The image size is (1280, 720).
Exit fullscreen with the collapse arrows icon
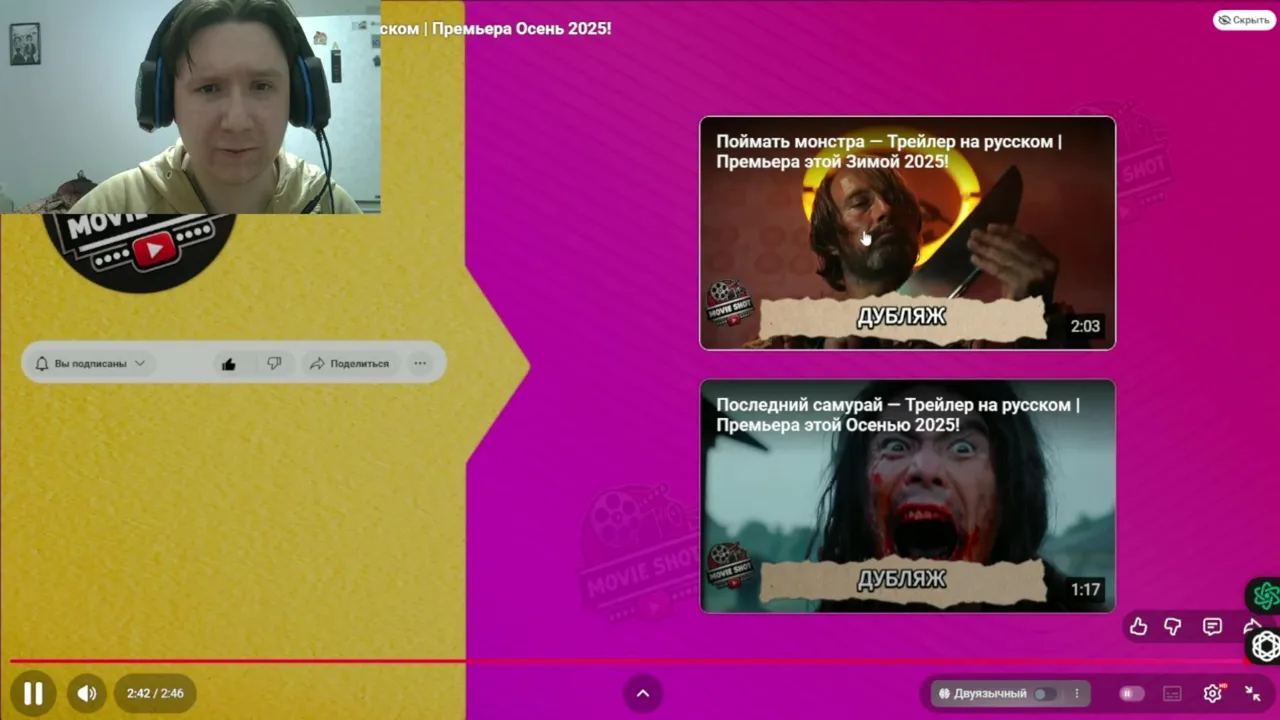pos(1252,693)
